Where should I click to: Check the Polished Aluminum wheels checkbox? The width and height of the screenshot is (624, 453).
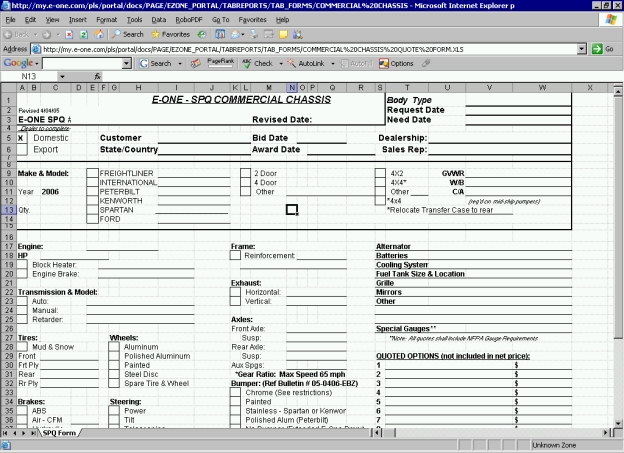[114, 356]
